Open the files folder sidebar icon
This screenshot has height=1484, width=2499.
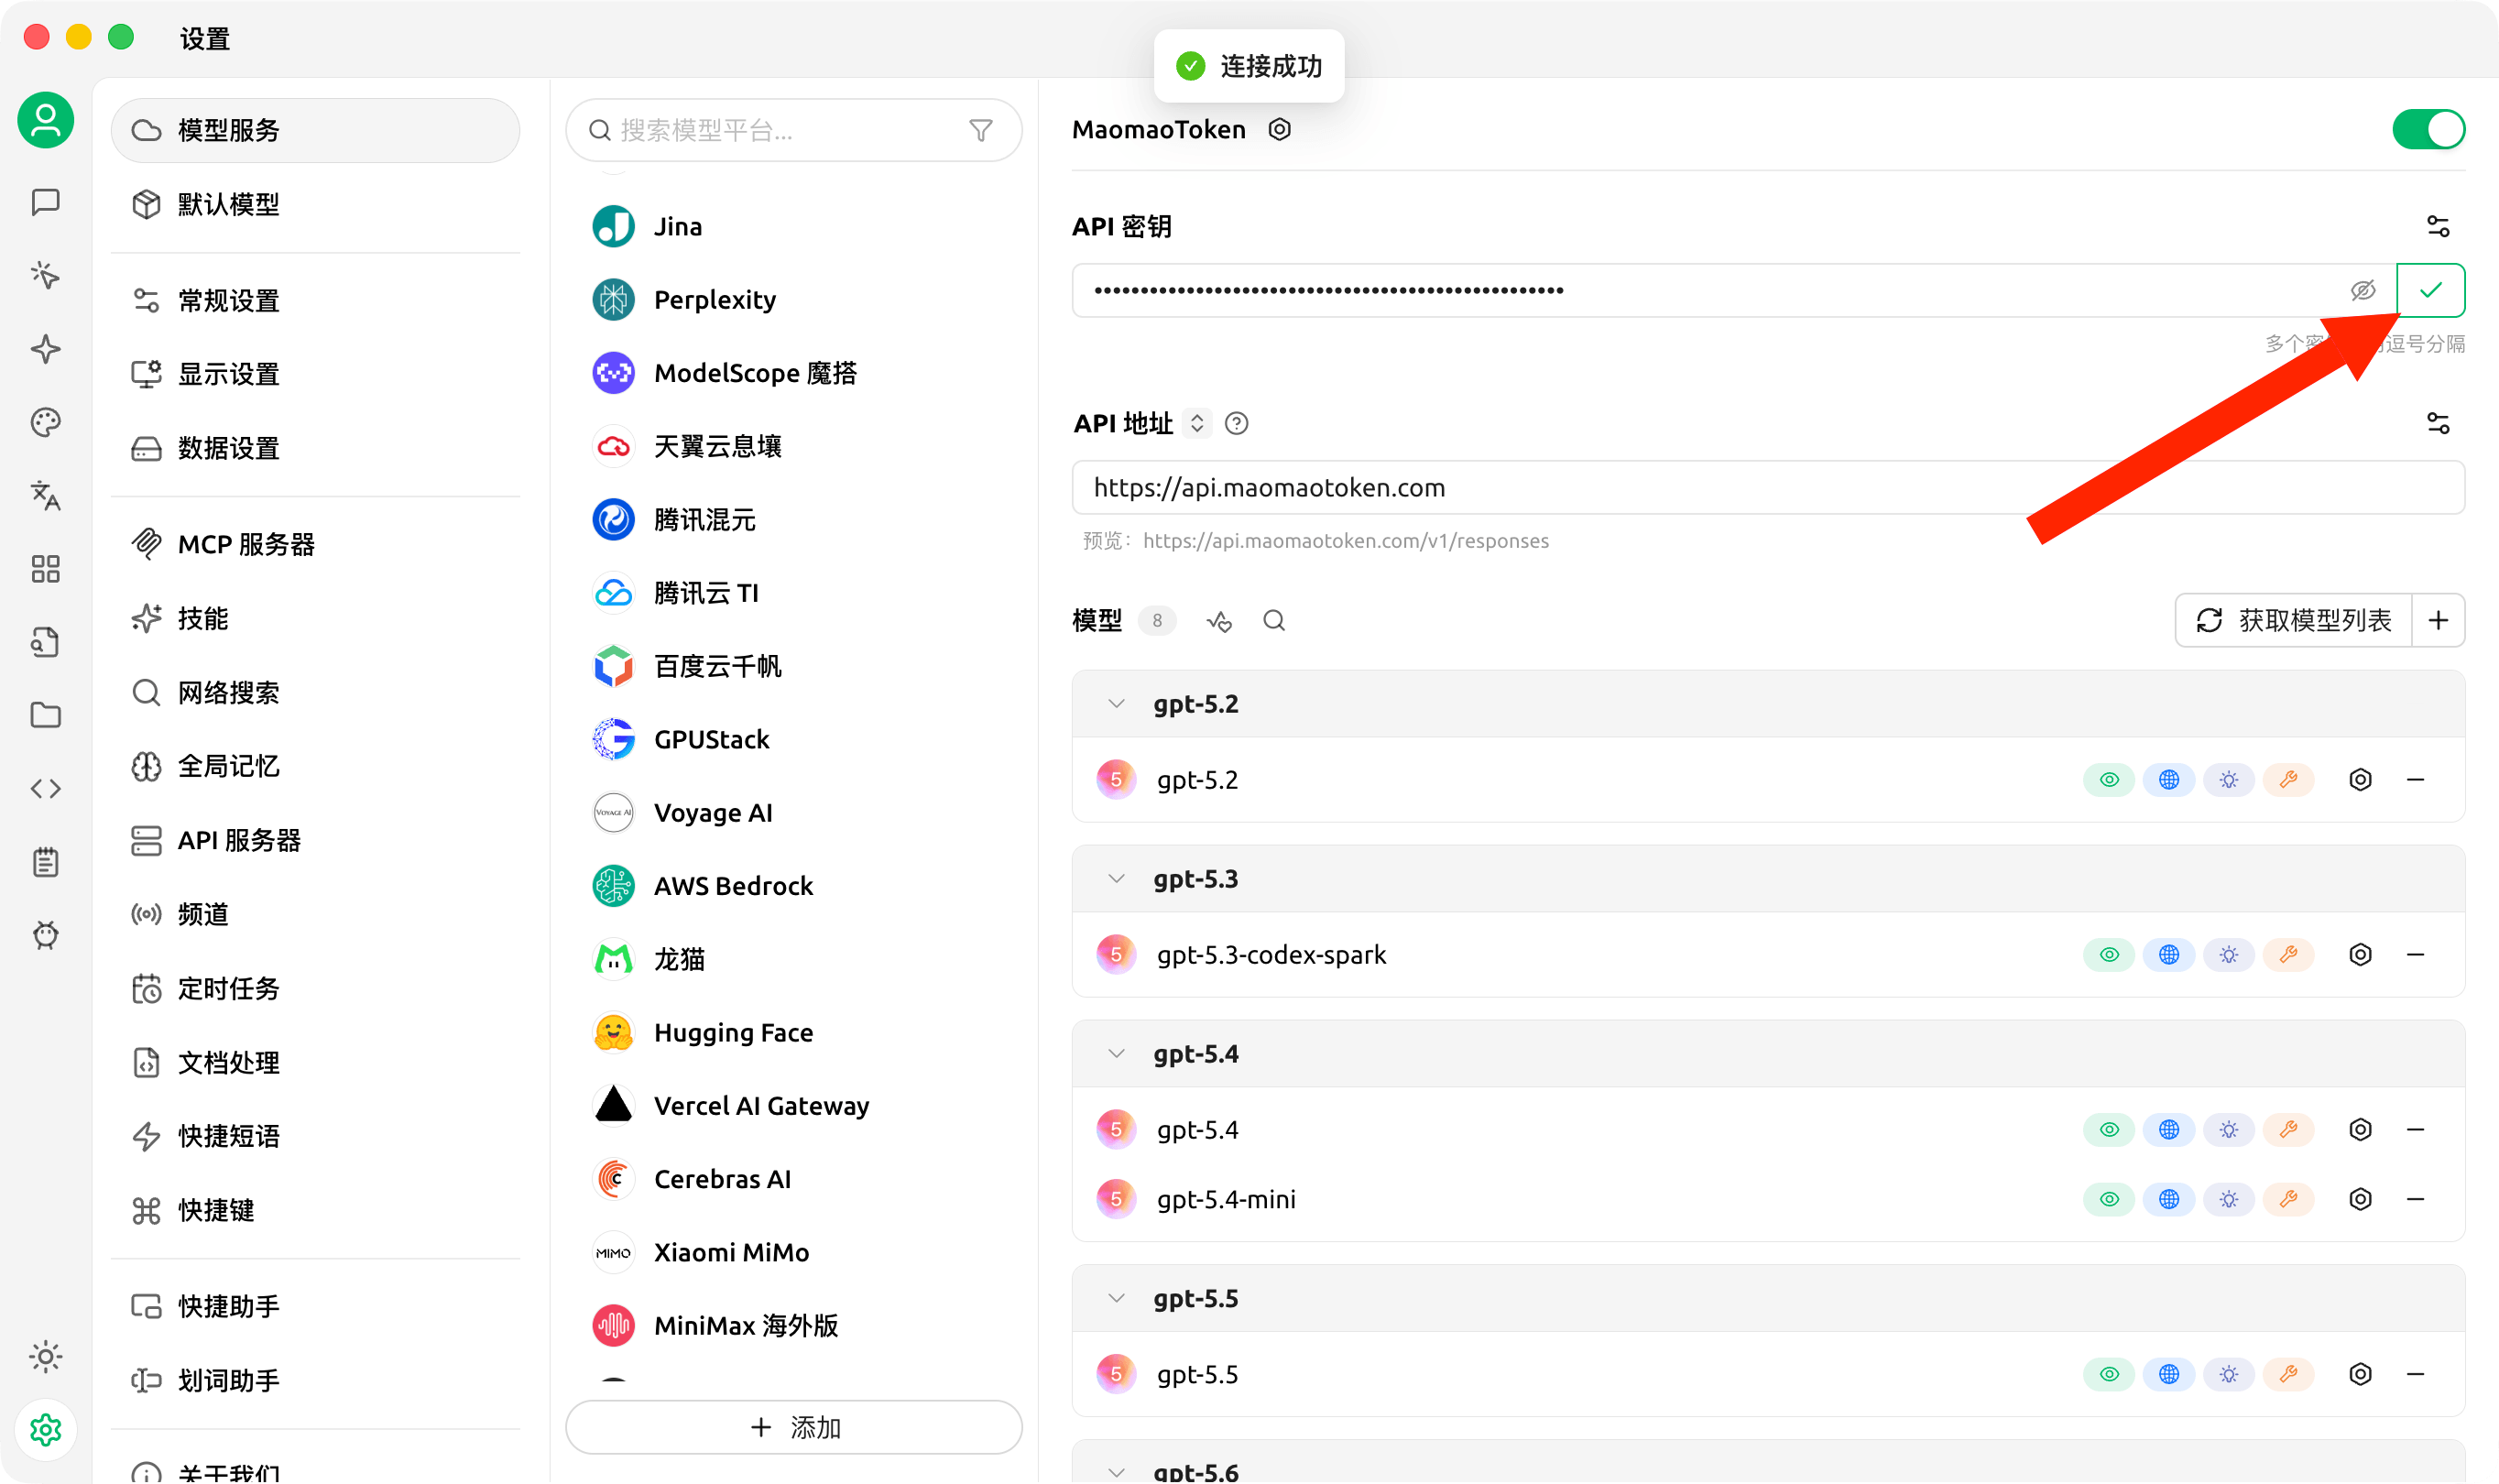(46, 715)
